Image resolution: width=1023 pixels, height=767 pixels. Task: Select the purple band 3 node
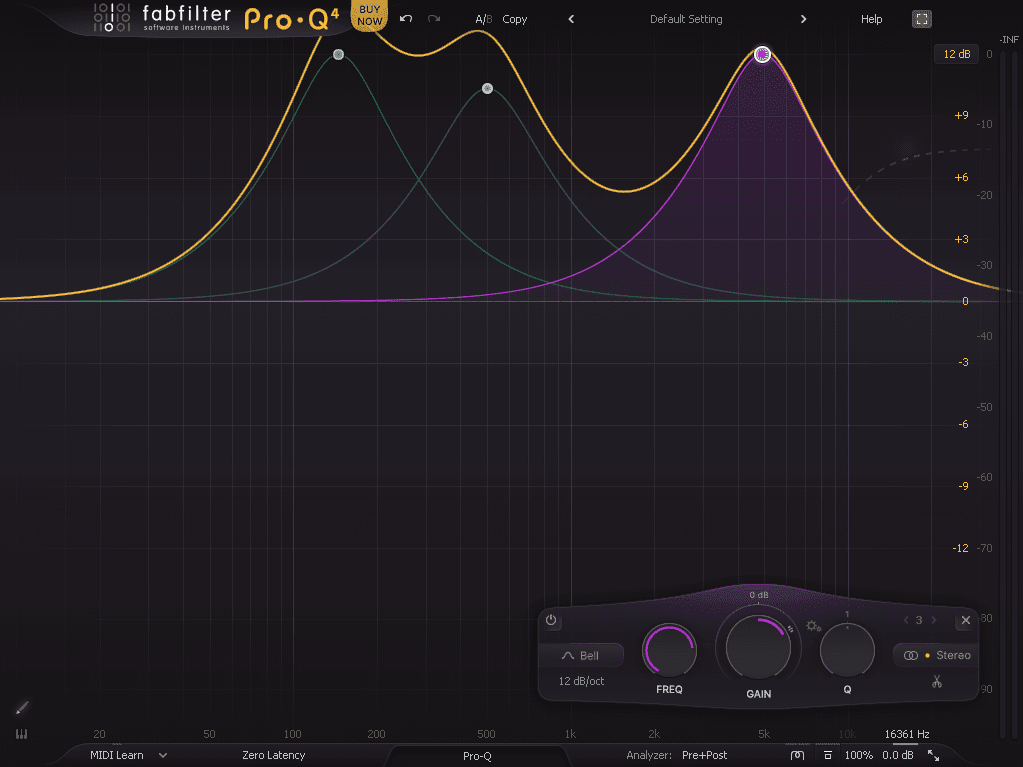coord(762,55)
